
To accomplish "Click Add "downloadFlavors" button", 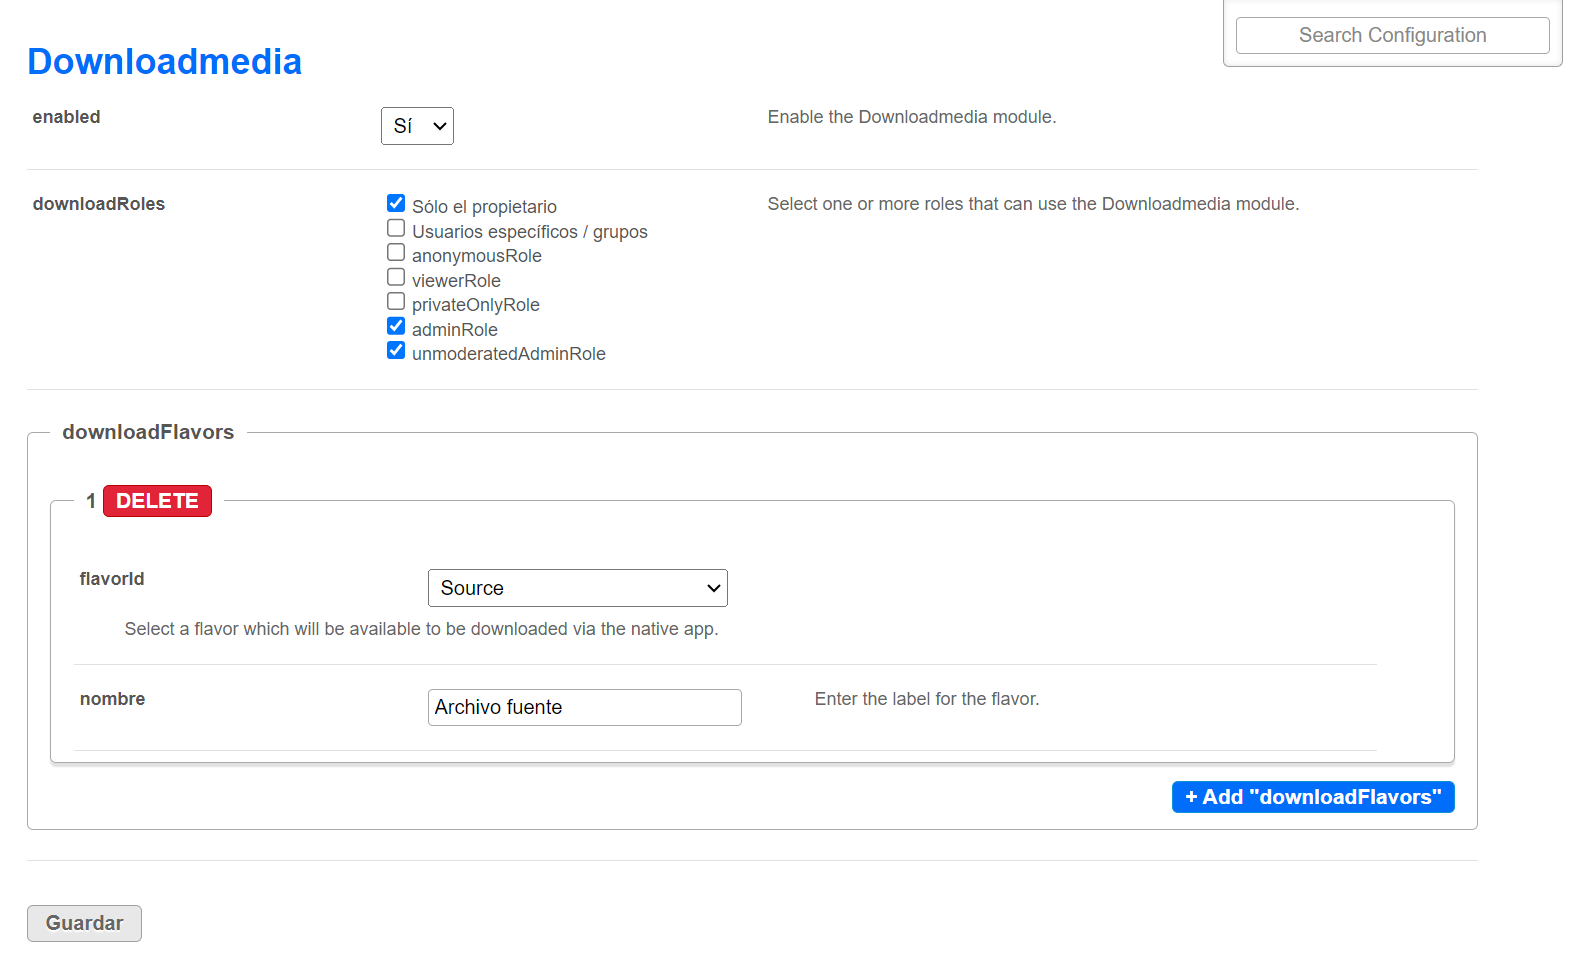I will [x=1313, y=797].
